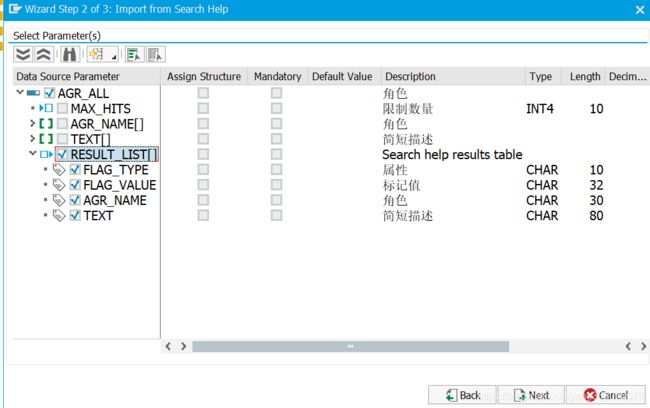
Task: Click the MAX_HITS import parameter icon
Action: pyautogui.click(x=46, y=108)
